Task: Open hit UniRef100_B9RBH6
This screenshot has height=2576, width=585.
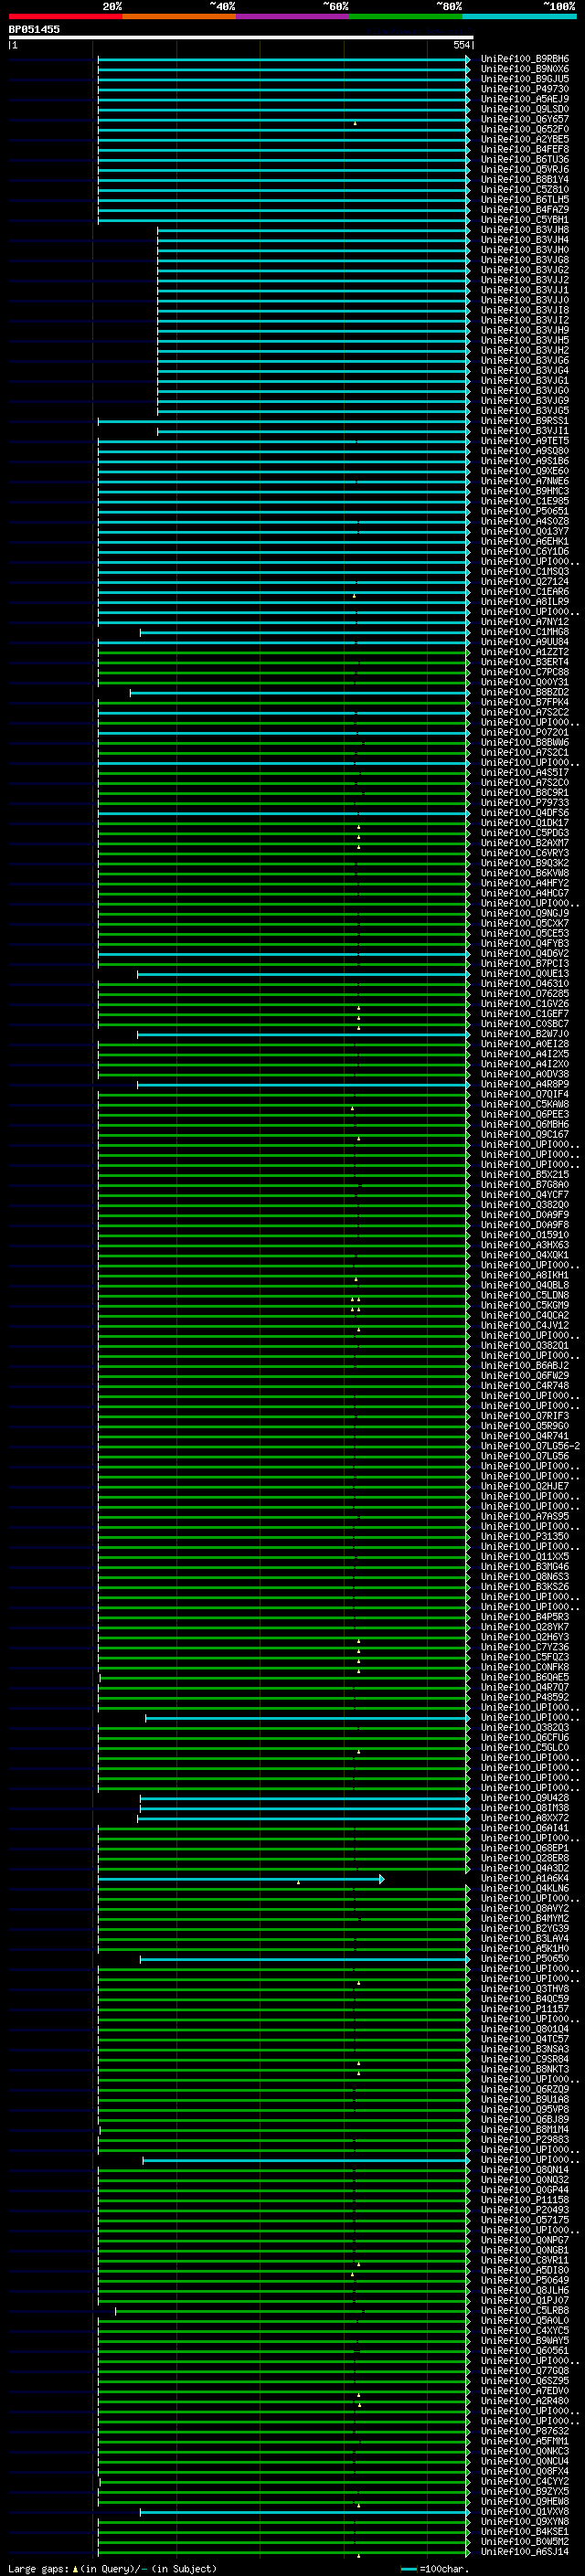Action: coord(524,59)
